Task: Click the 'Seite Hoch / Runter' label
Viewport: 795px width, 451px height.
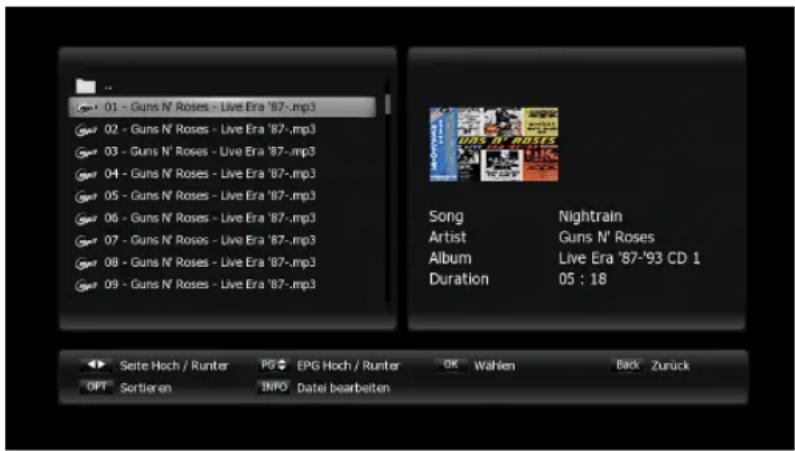Action: click(x=174, y=366)
